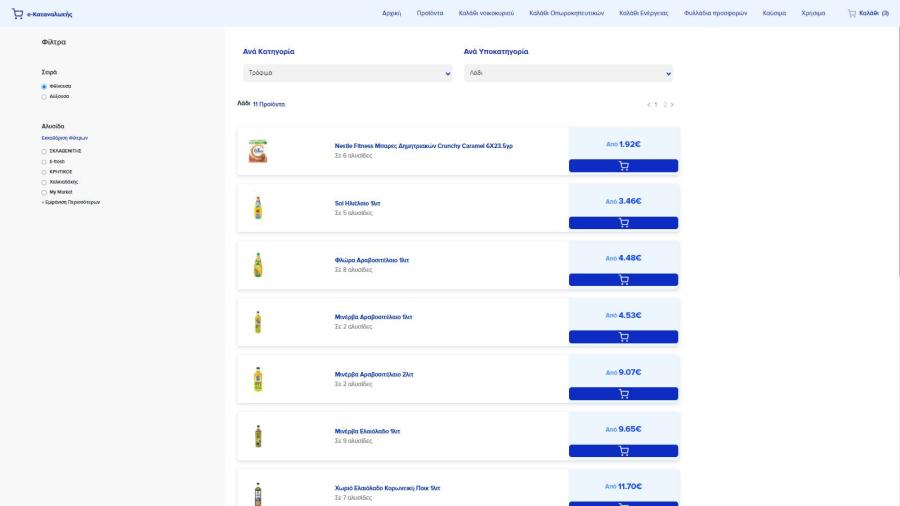Click 'Σε 8 αλυσίδες' under Φλώρα
900x506 pixels.
(354, 270)
